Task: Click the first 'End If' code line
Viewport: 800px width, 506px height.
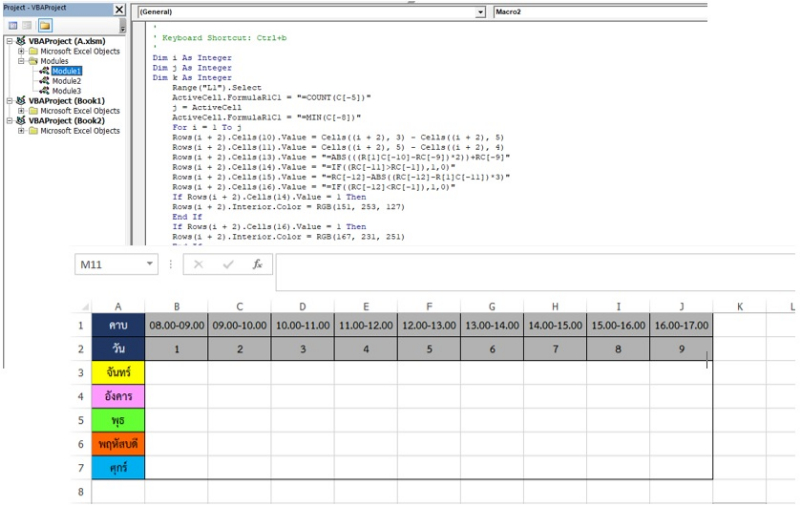Action: tap(187, 217)
